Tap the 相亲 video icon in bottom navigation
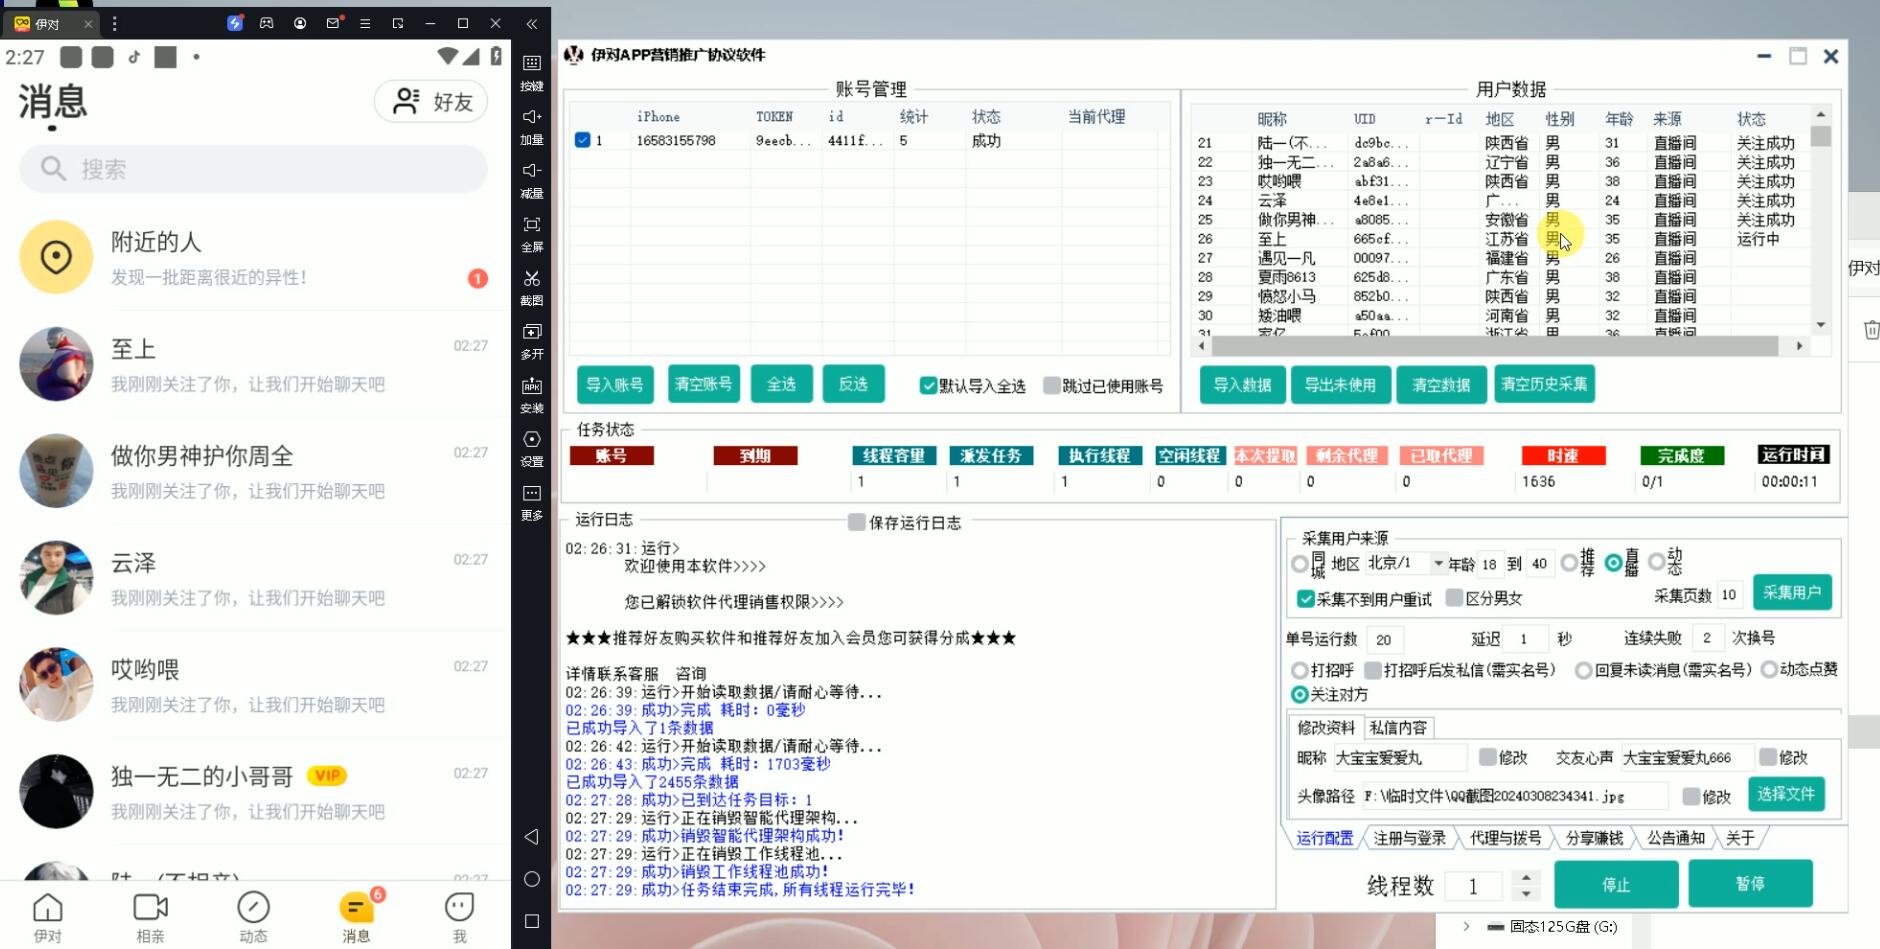Viewport: 1880px width, 949px height. pos(150,908)
